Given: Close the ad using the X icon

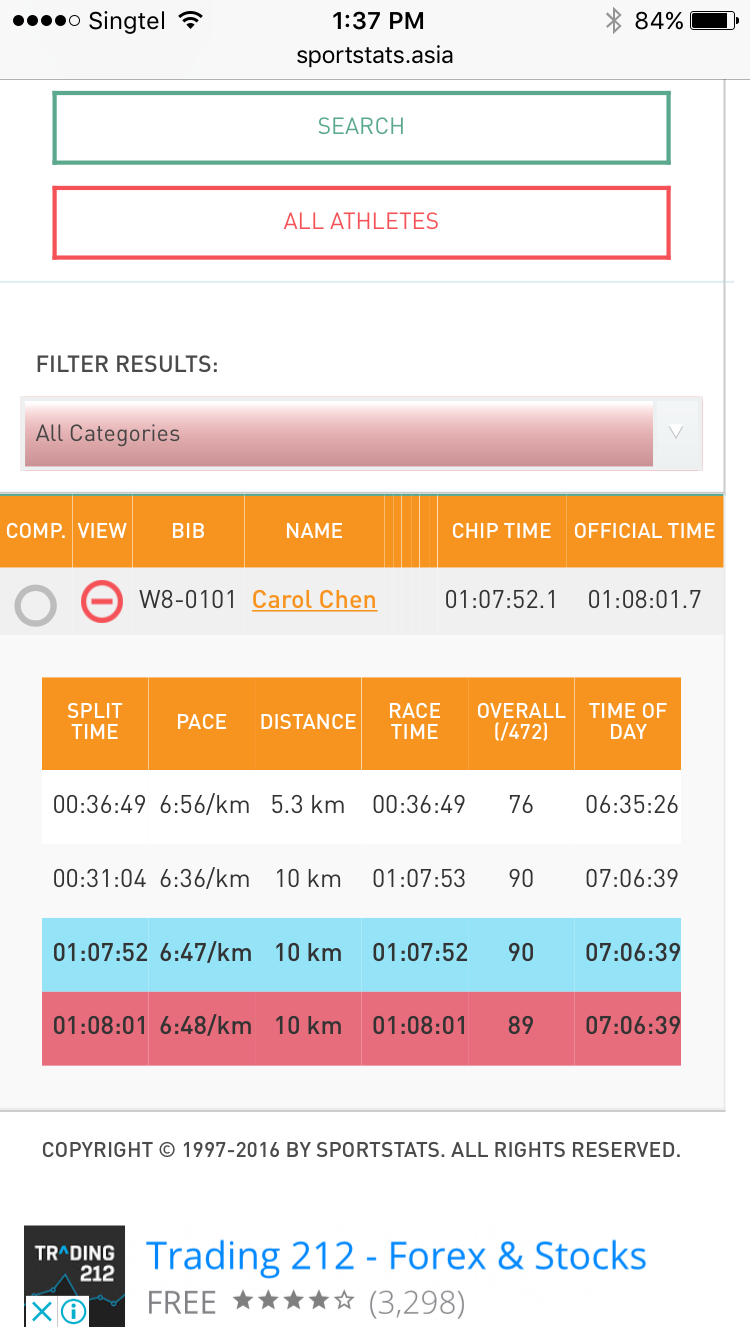Looking at the screenshot, I should pos(42,1311).
